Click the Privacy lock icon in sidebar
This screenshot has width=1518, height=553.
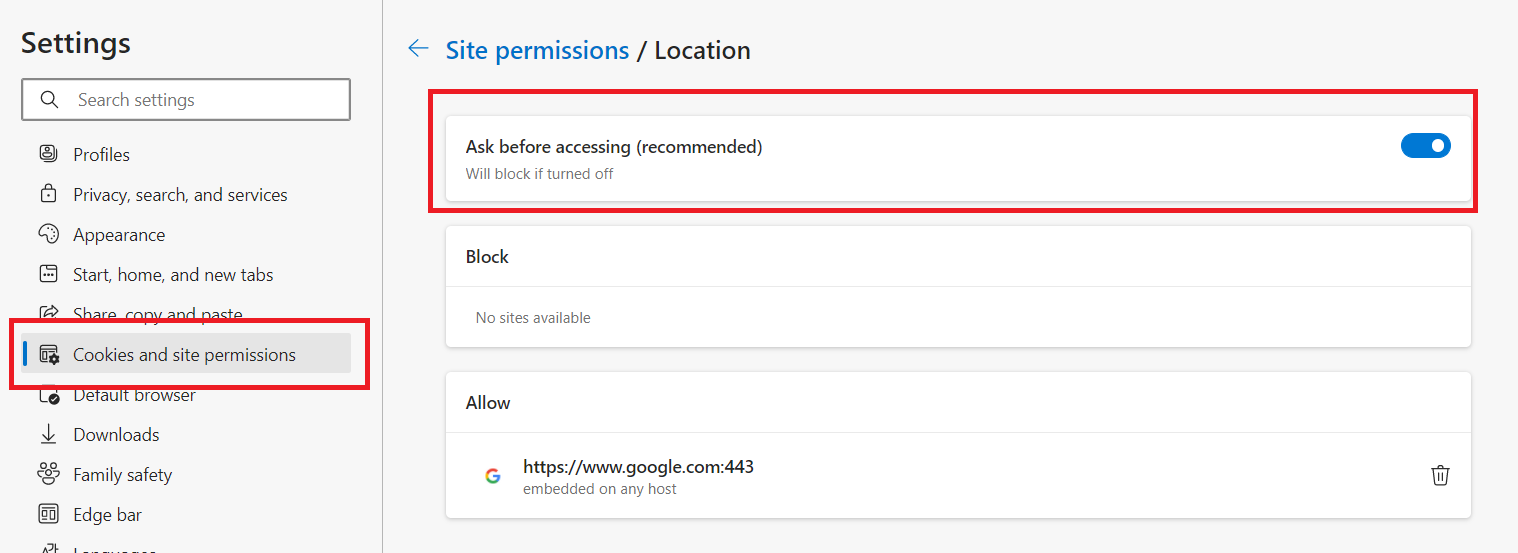click(x=48, y=194)
